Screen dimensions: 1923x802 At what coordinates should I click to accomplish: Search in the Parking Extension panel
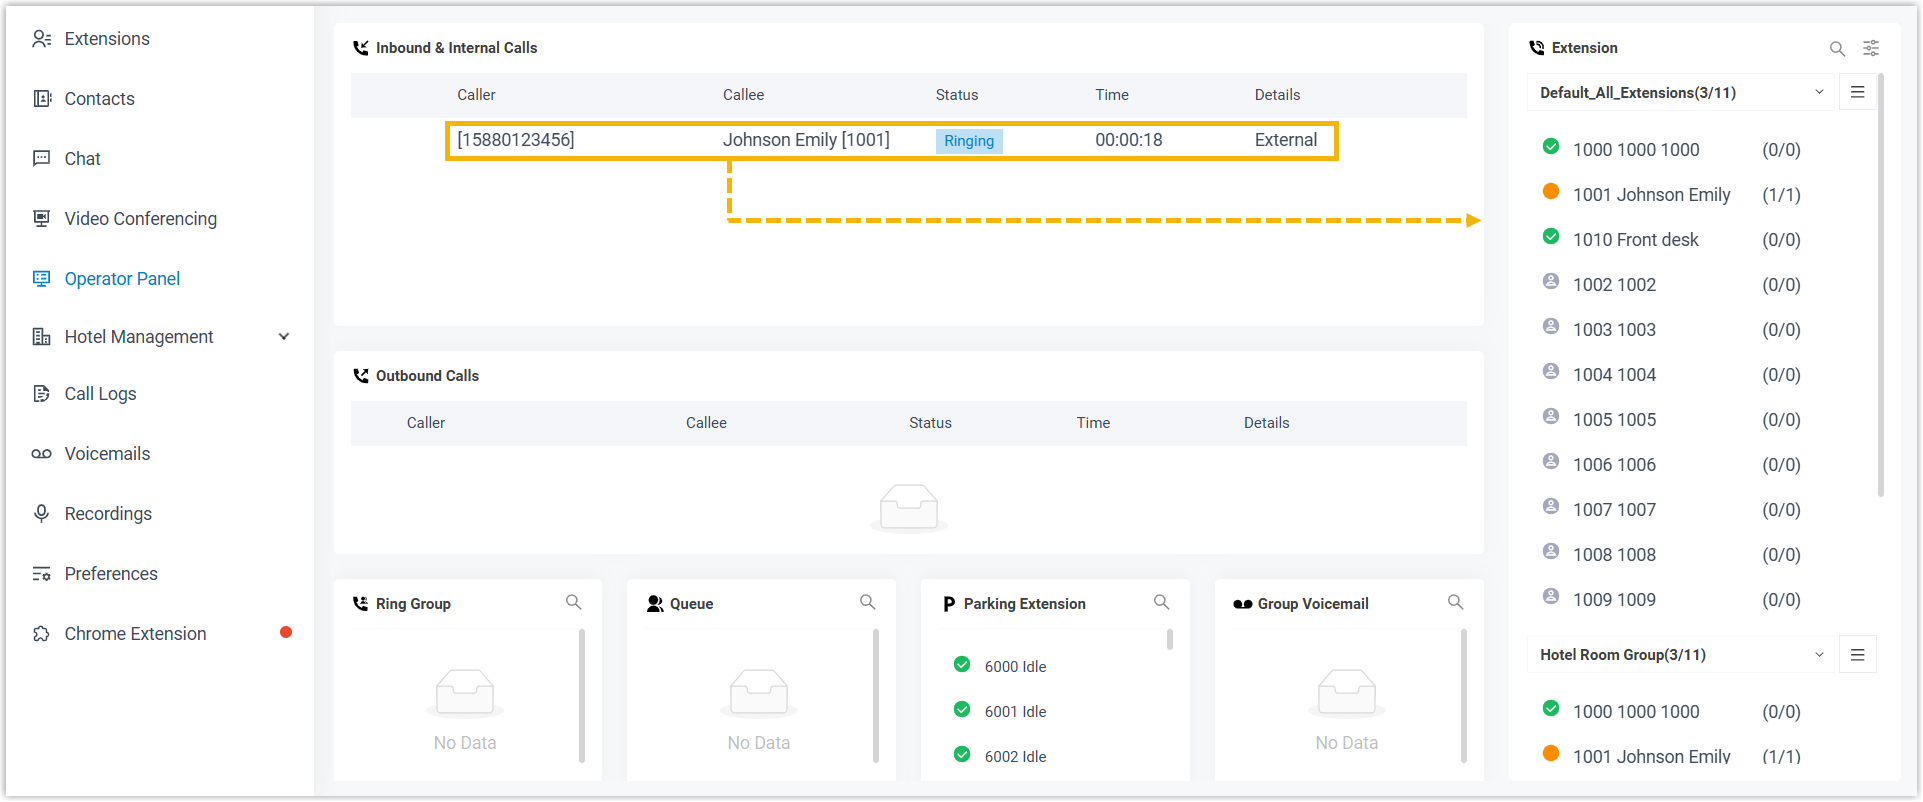[1161, 602]
